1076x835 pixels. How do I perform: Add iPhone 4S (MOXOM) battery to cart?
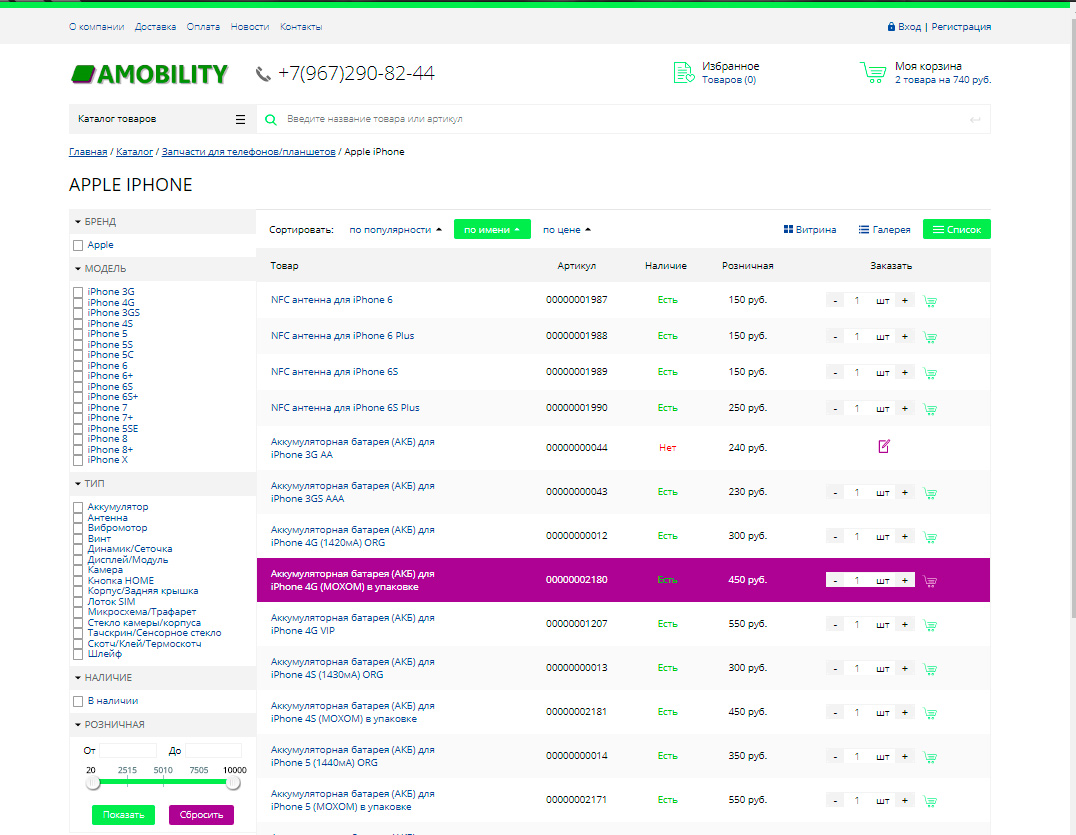tap(930, 713)
